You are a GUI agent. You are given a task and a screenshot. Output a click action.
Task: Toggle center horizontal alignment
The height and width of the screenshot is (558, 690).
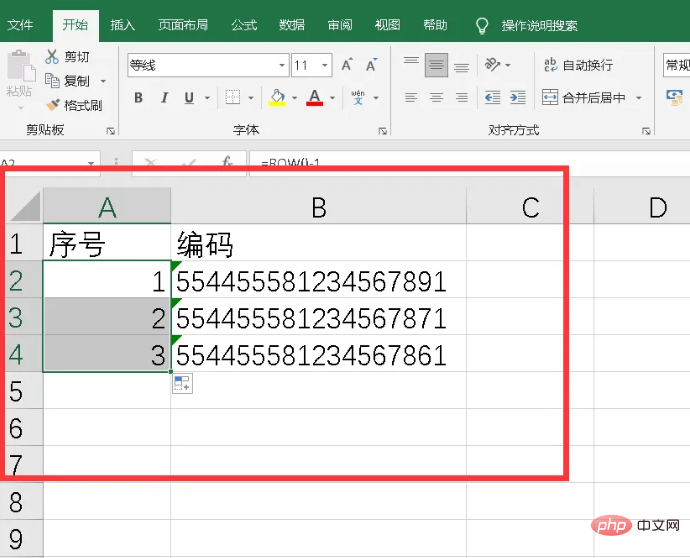(x=436, y=98)
